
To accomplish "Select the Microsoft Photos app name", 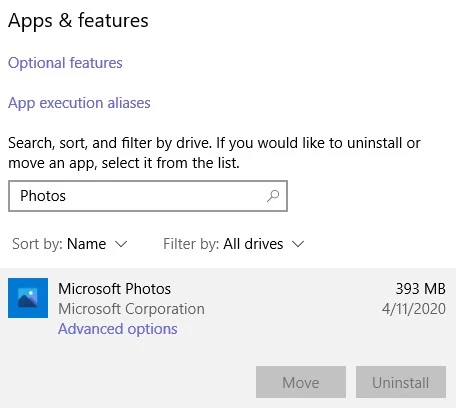I will click(114, 289).
